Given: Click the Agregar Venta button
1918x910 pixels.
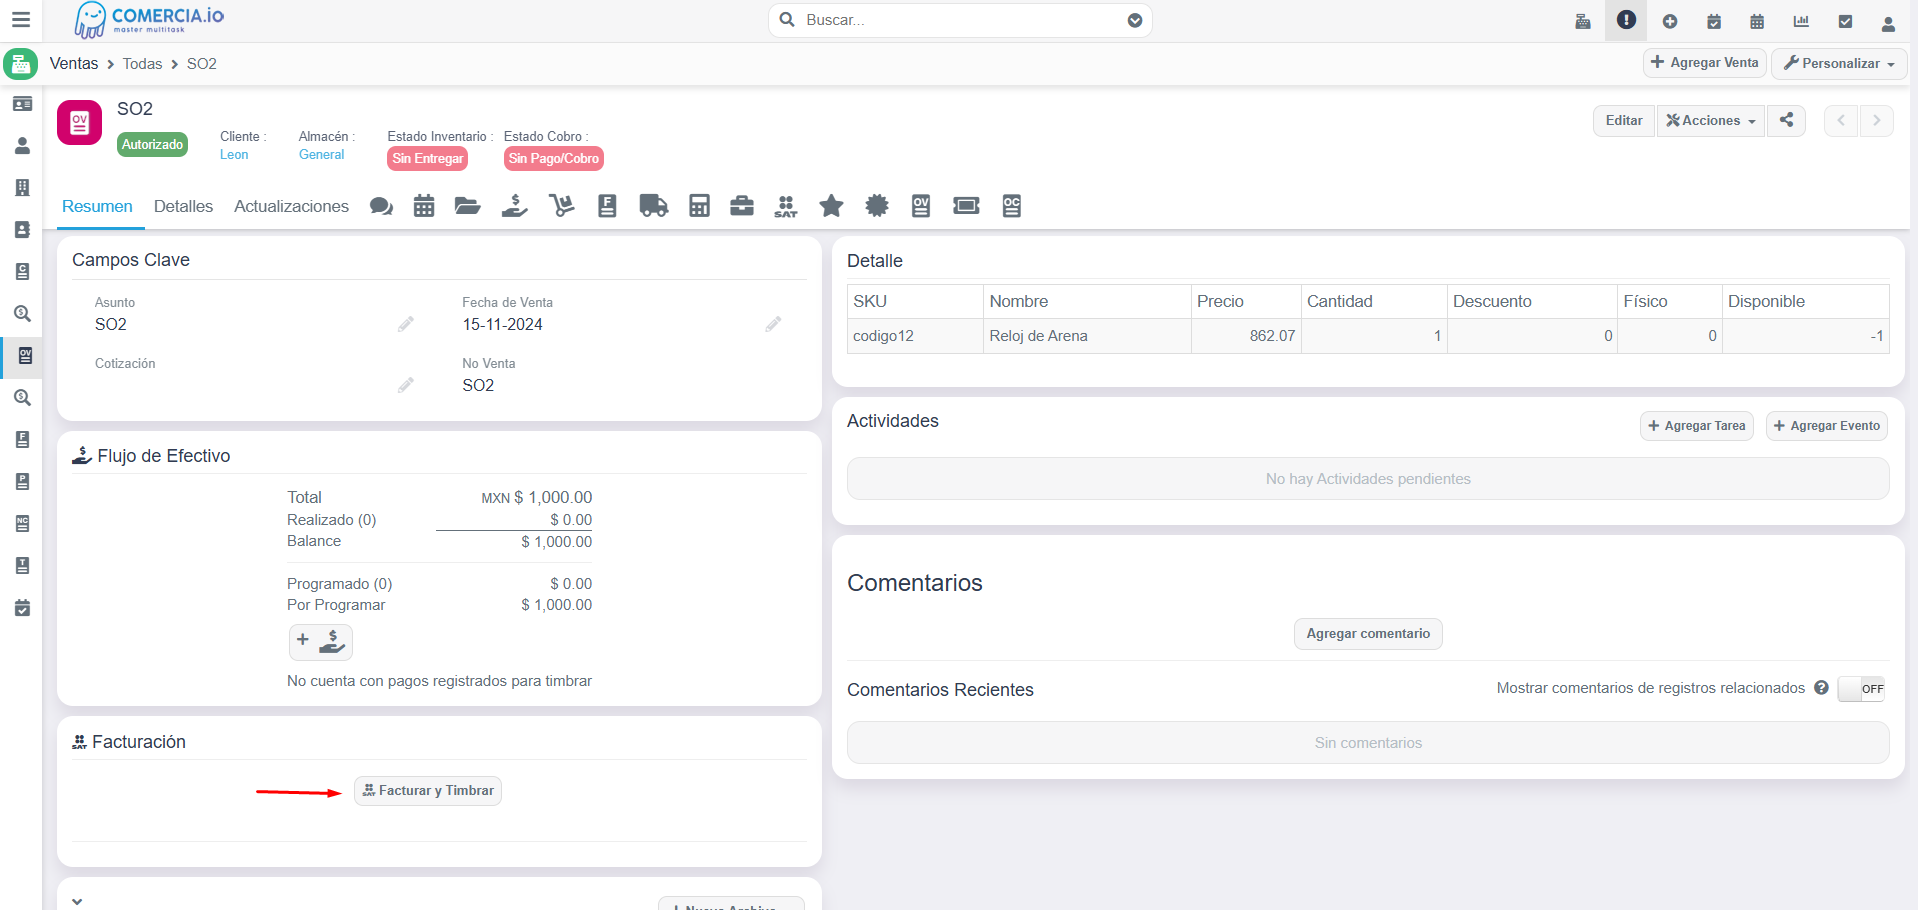Looking at the screenshot, I should 1704,63.
